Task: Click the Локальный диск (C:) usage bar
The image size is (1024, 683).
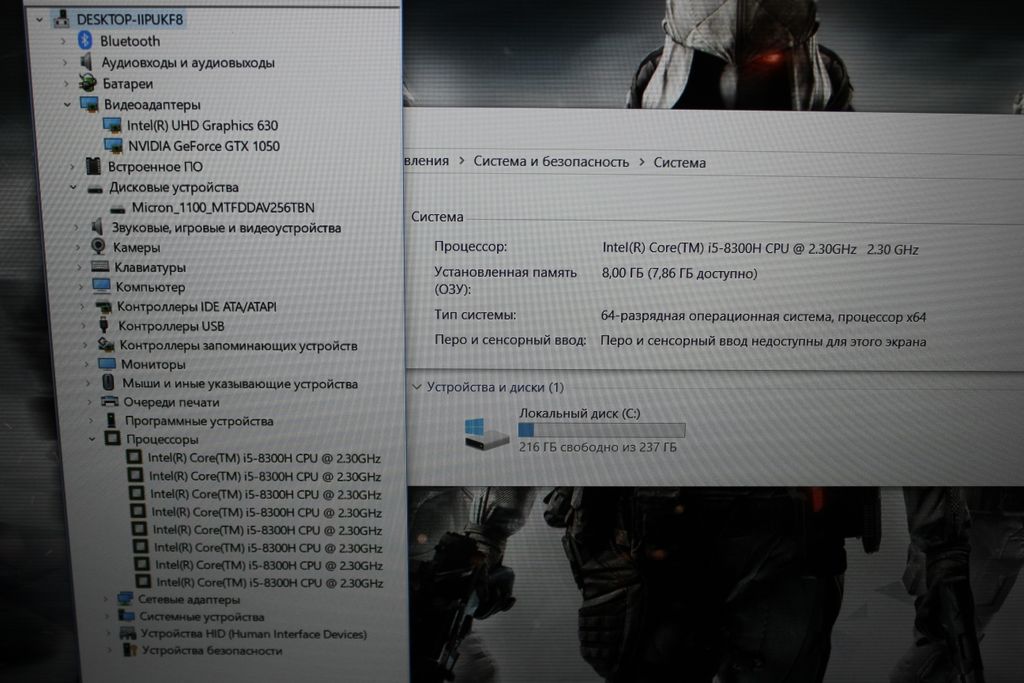Action: click(x=601, y=430)
